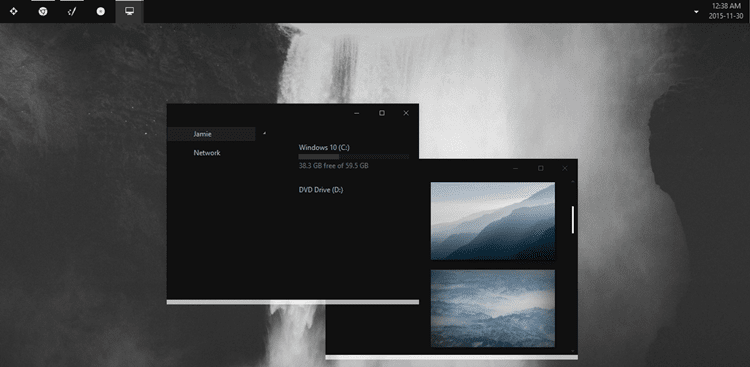
Task: Click the scroll-up arrow in the image window
Action: pyautogui.click(x=573, y=181)
